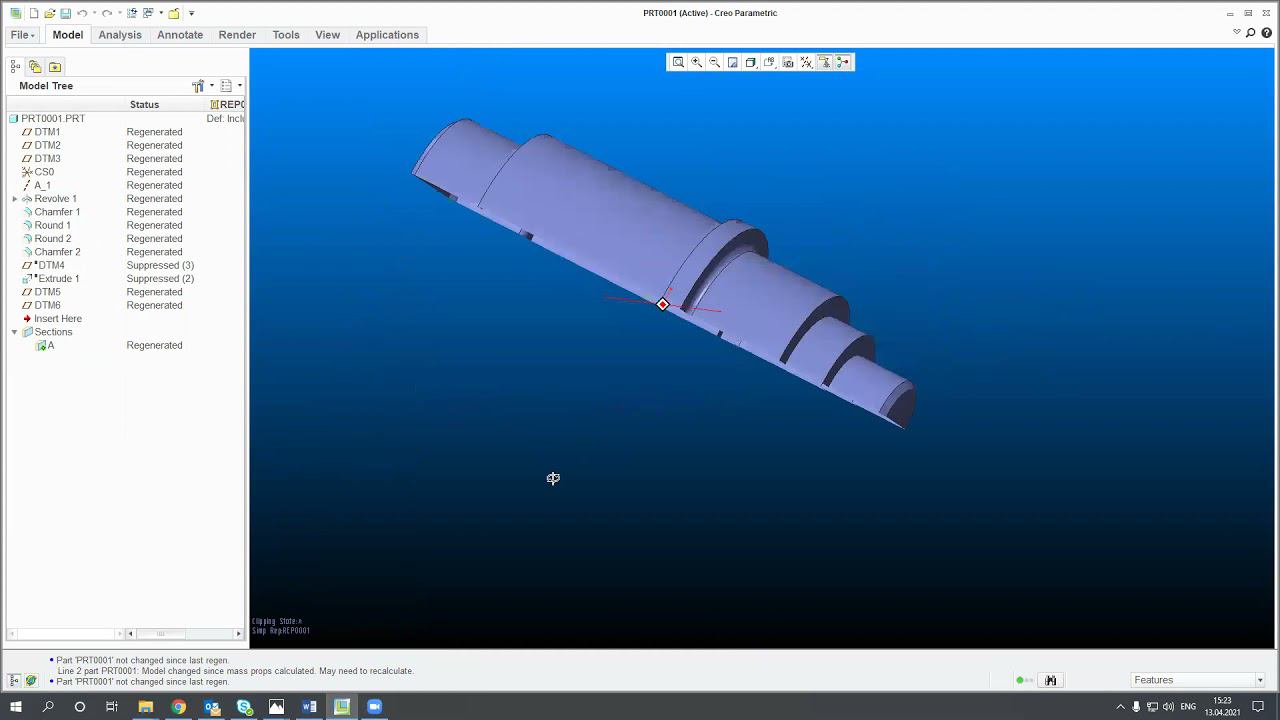Click the Zoom In icon
Image resolution: width=1280 pixels, height=720 pixels.
pyautogui.click(x=696, y=62)
